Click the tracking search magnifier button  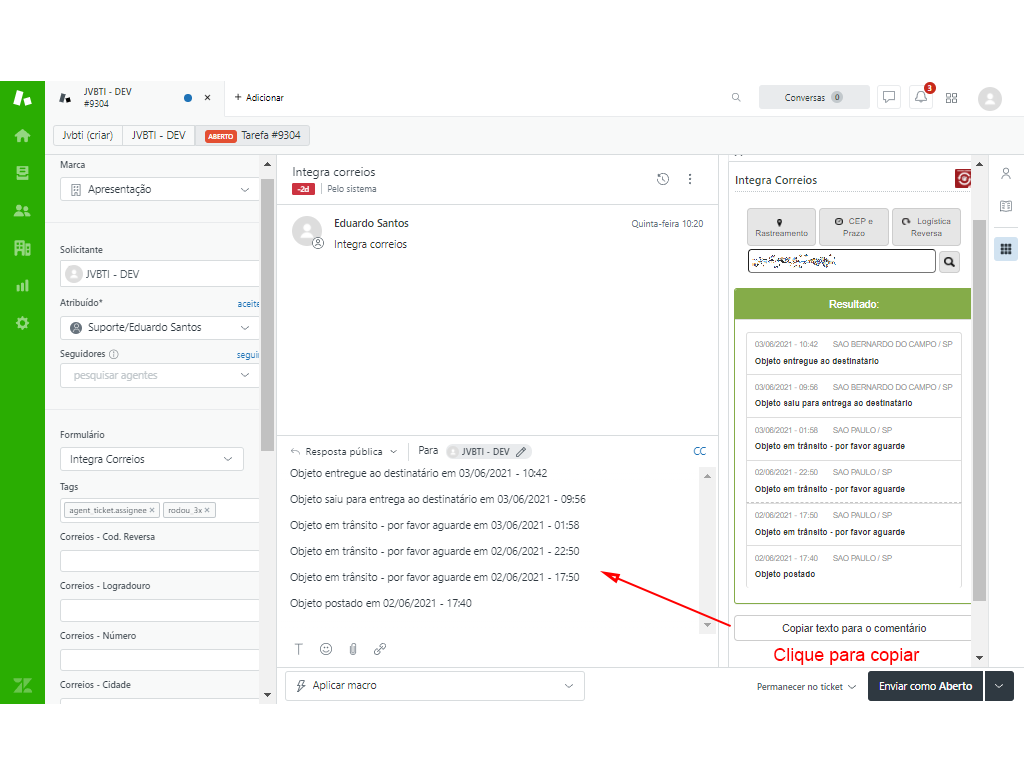[949, 262]
